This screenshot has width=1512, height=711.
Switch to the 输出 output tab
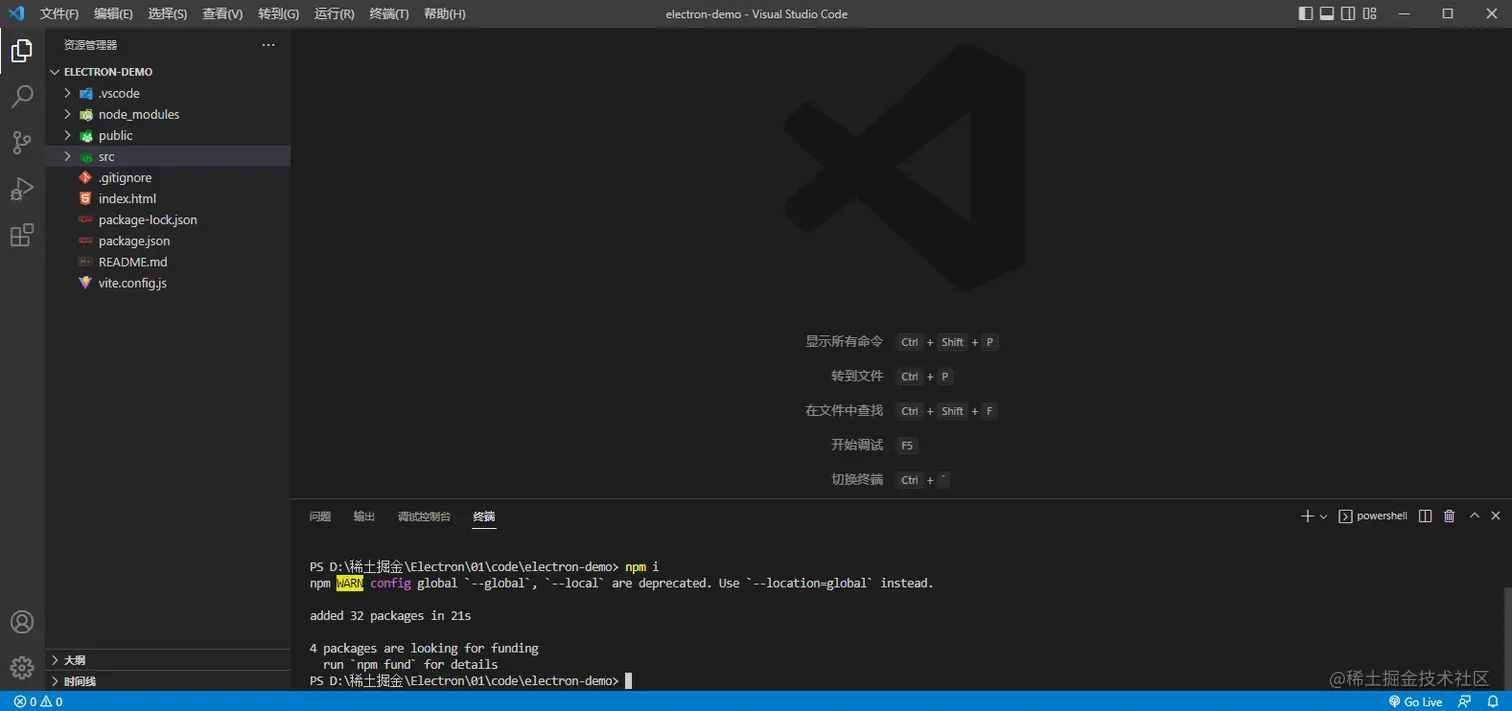[364, 517]
